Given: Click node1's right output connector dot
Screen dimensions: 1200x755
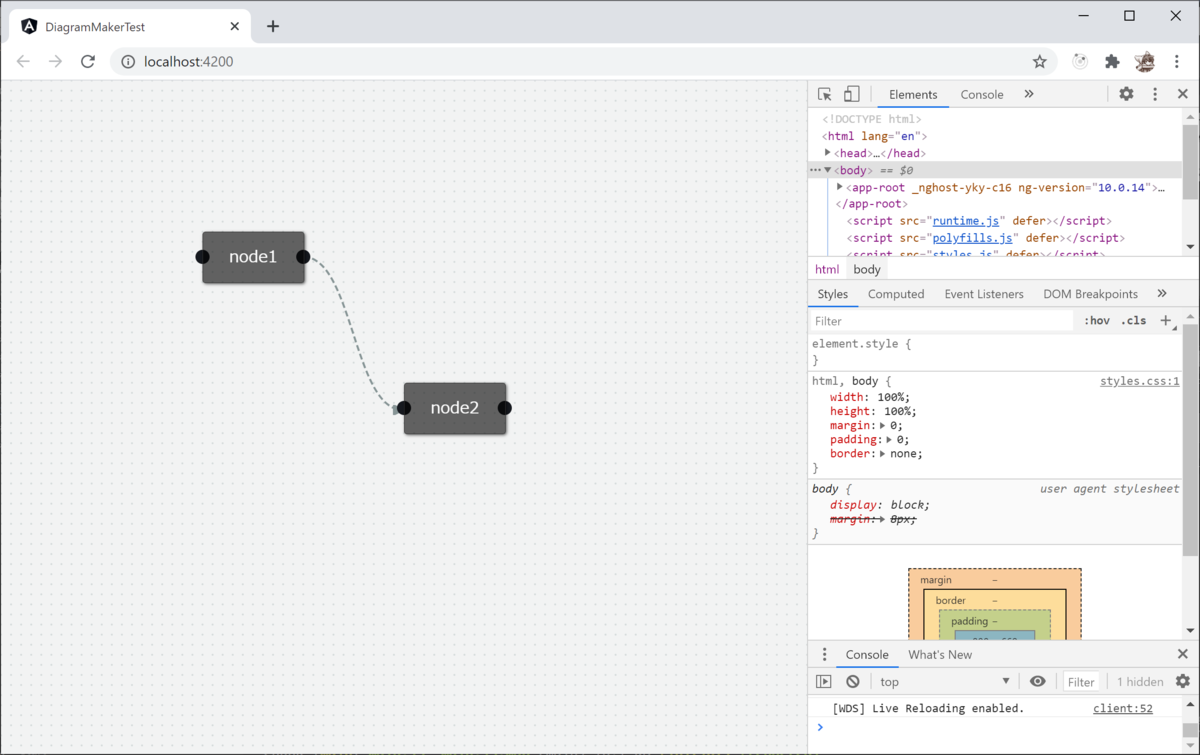Looking at the screenshot, I should tap(304, 257).
